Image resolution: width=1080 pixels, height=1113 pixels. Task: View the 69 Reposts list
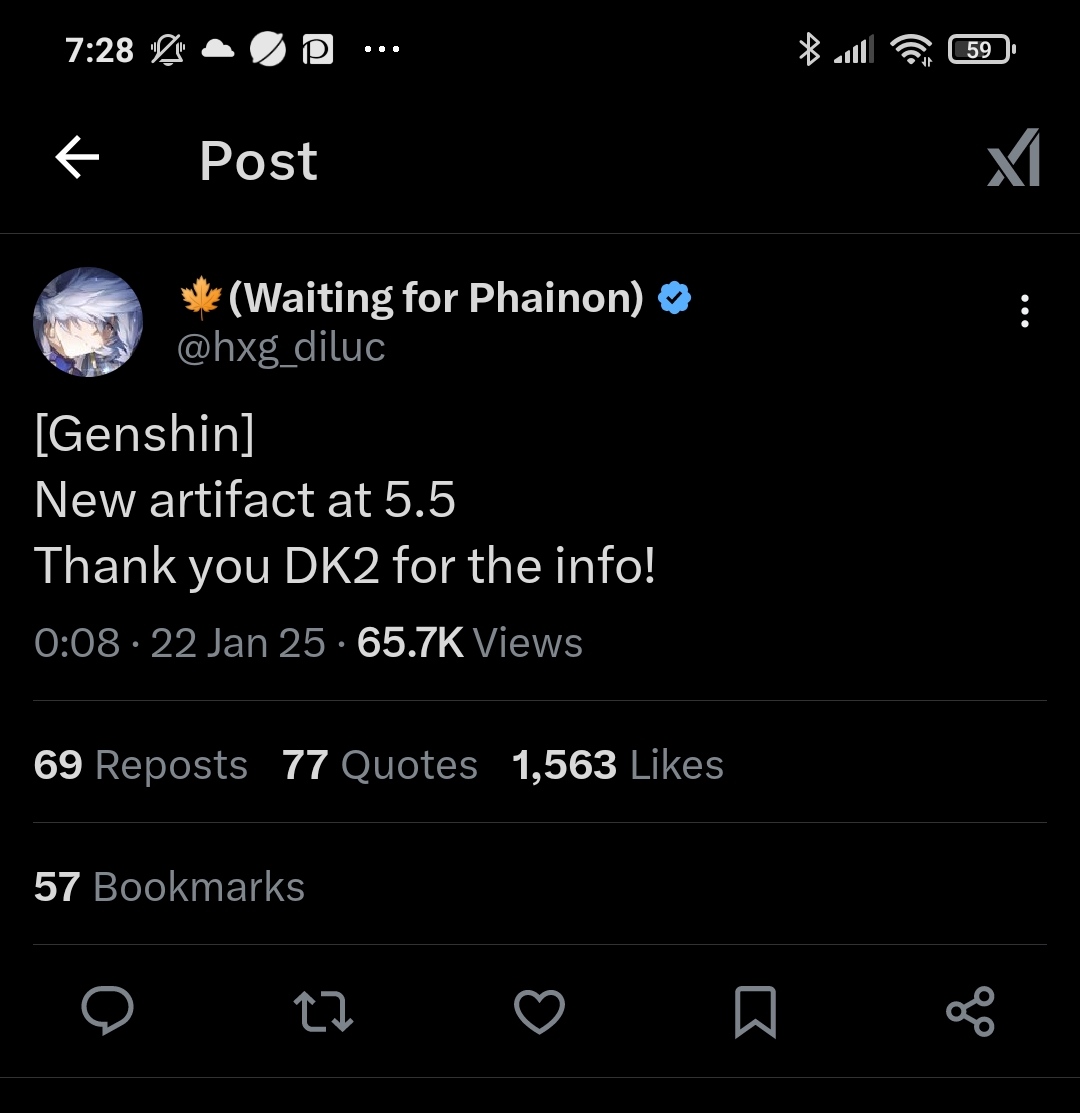click(140, 765)
